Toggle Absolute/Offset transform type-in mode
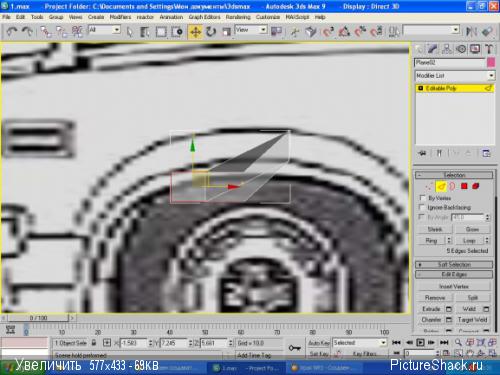This screenshot has height=375, width=500. point(107,343)
